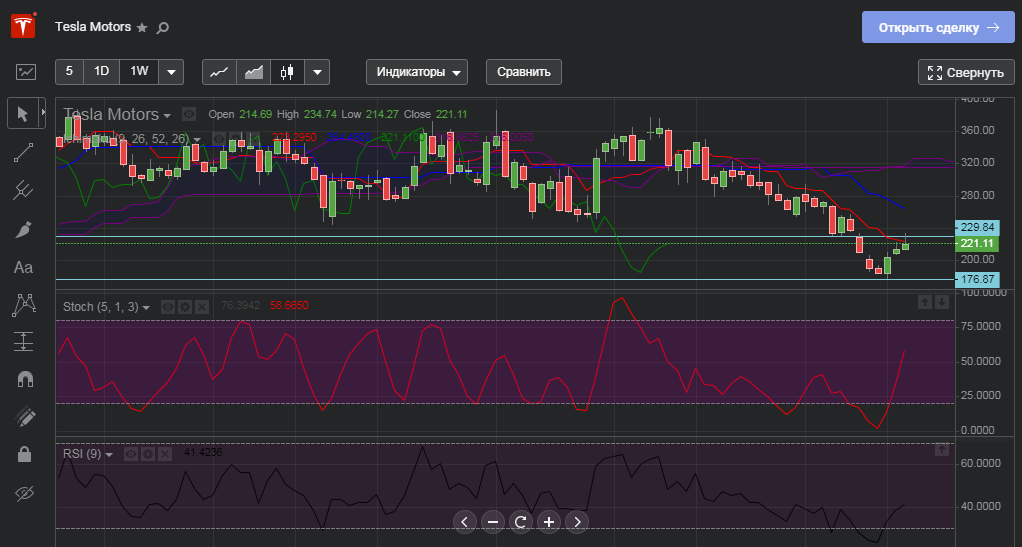
Task: Choose the pitchfork drawing tool
Action: coord(25,190)
